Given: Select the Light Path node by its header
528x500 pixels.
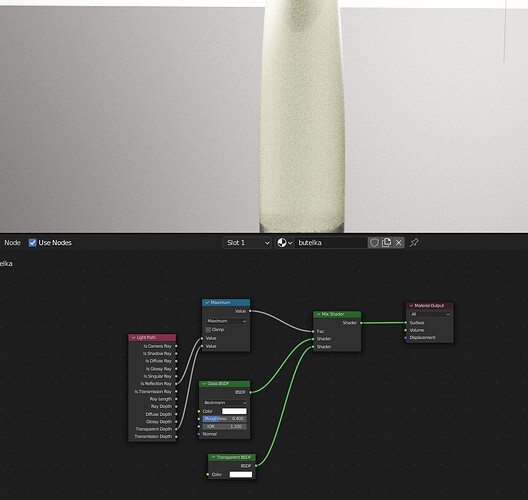Looking at the screenshot, I should pyautogui.click(x=152, y=337).
